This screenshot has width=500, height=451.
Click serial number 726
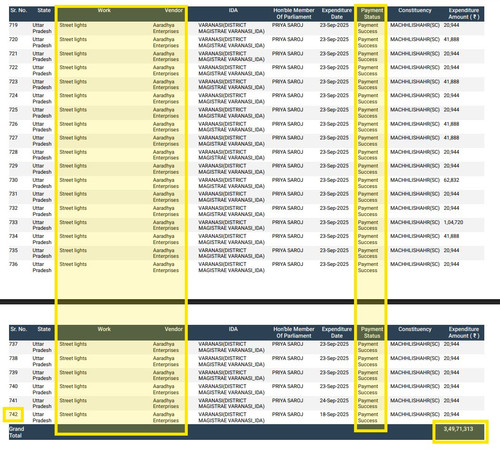pos(14,124)
